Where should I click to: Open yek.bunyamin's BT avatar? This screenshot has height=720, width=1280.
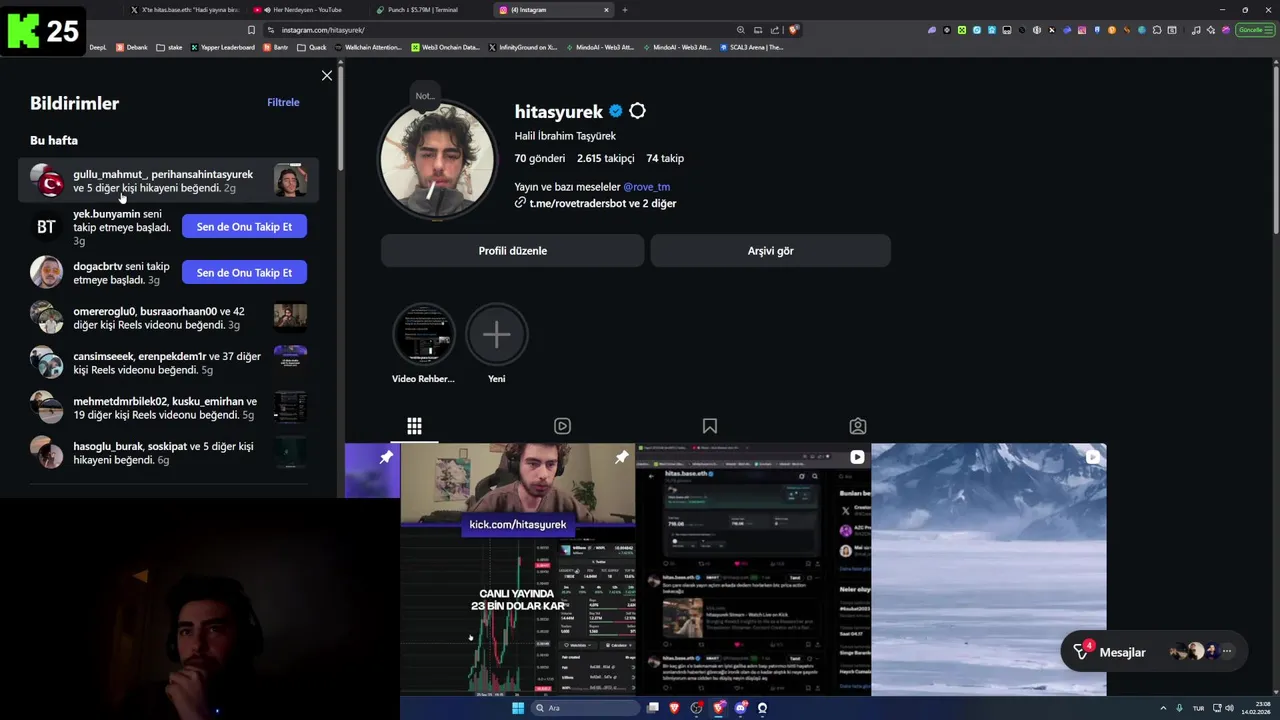(46, 227)
